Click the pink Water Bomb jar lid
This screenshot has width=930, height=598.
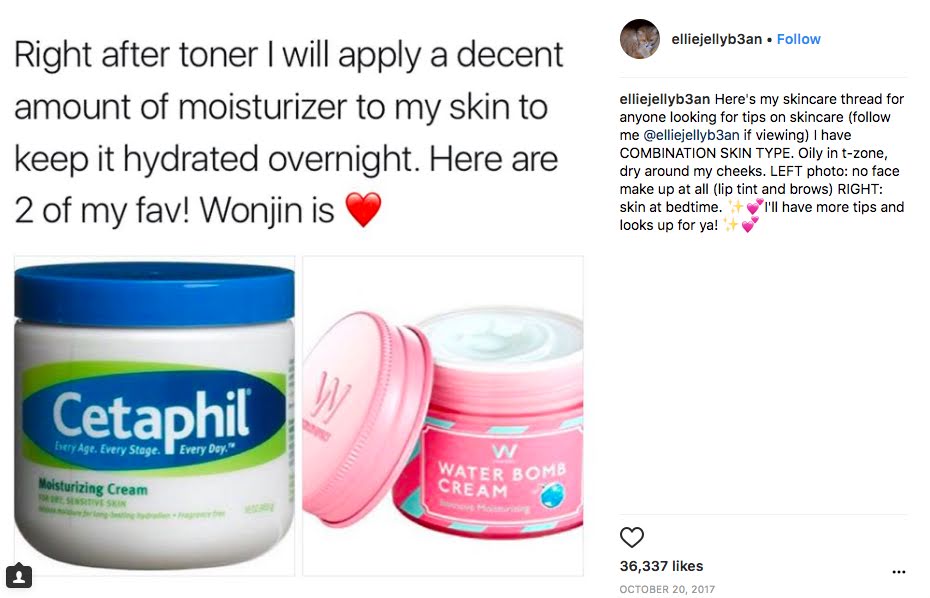coord(365,419)
